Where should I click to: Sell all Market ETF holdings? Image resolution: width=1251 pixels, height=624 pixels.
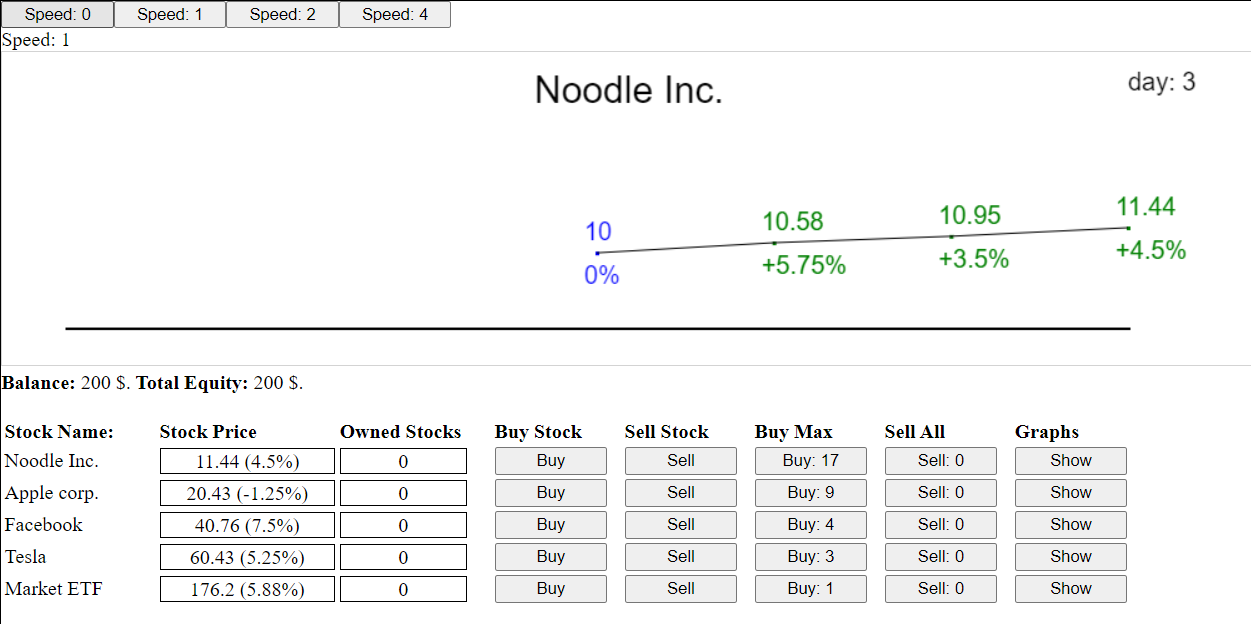coord(941,589)
